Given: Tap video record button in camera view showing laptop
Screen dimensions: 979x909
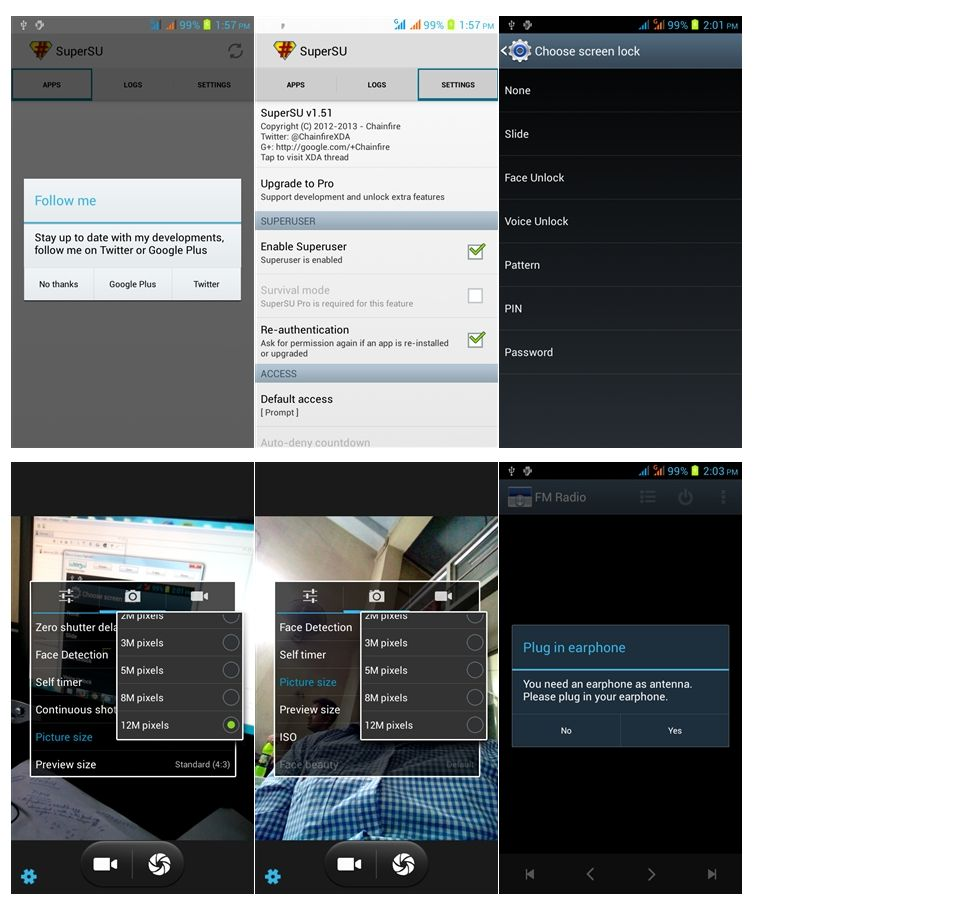Looking at the screenshot, I should [x=106, y=864].
